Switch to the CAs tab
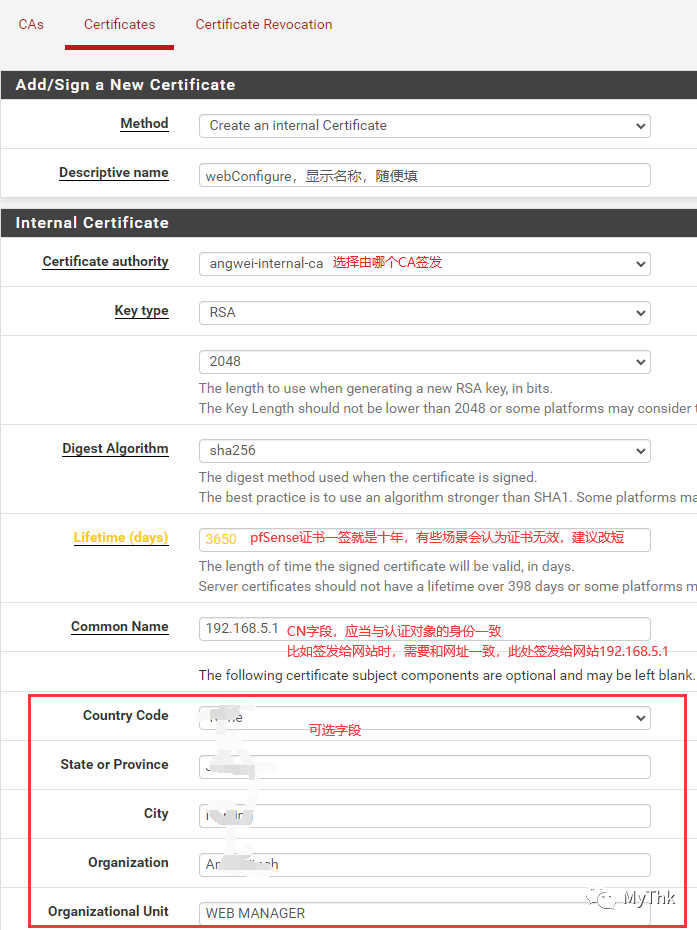Image resolution: width=697 pixels, height=930 pixels. coord(31,24)
